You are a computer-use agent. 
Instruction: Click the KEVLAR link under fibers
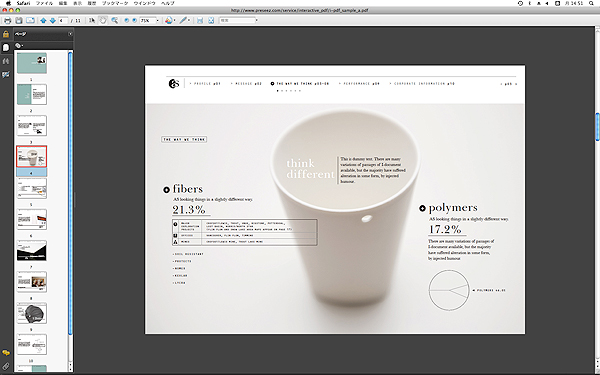[x=180, y=276]
